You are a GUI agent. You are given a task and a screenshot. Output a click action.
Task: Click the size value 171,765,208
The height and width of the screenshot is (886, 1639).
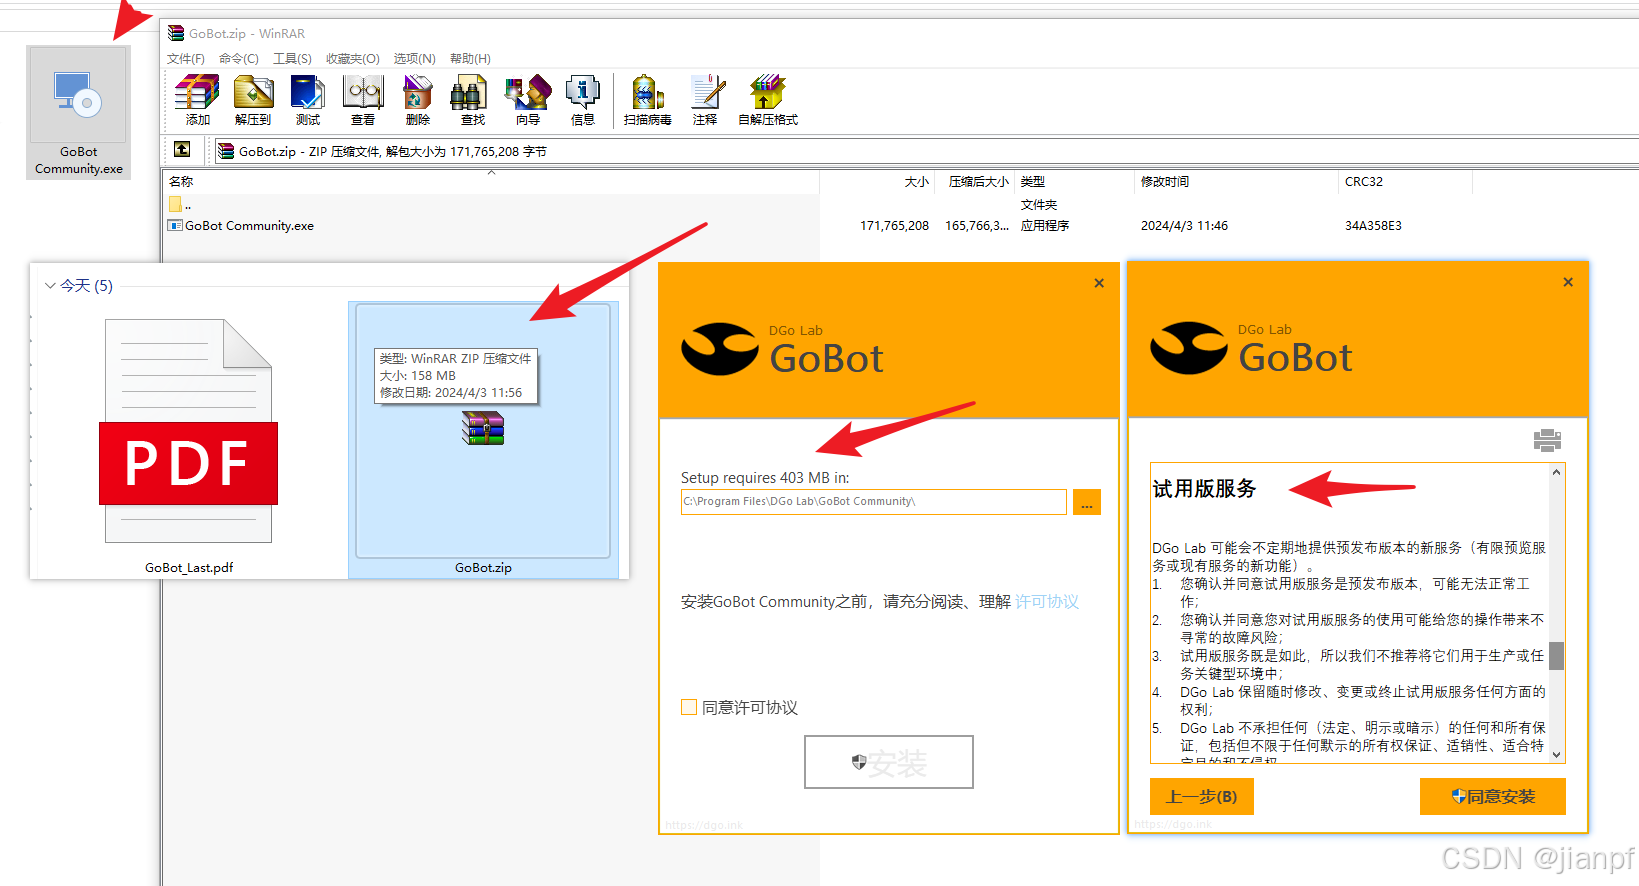coord(894,226)
